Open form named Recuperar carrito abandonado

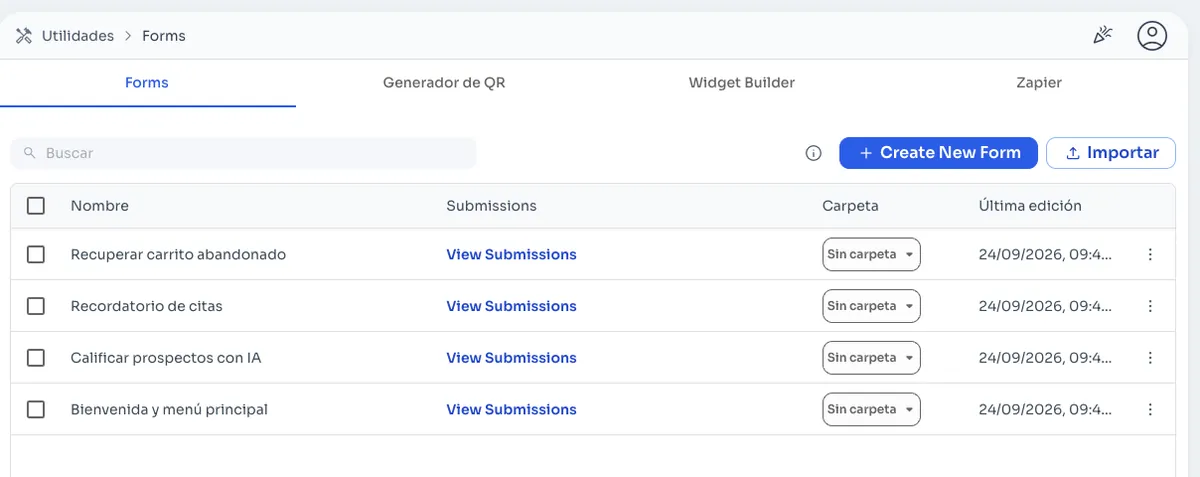click(x=178, y=254)
